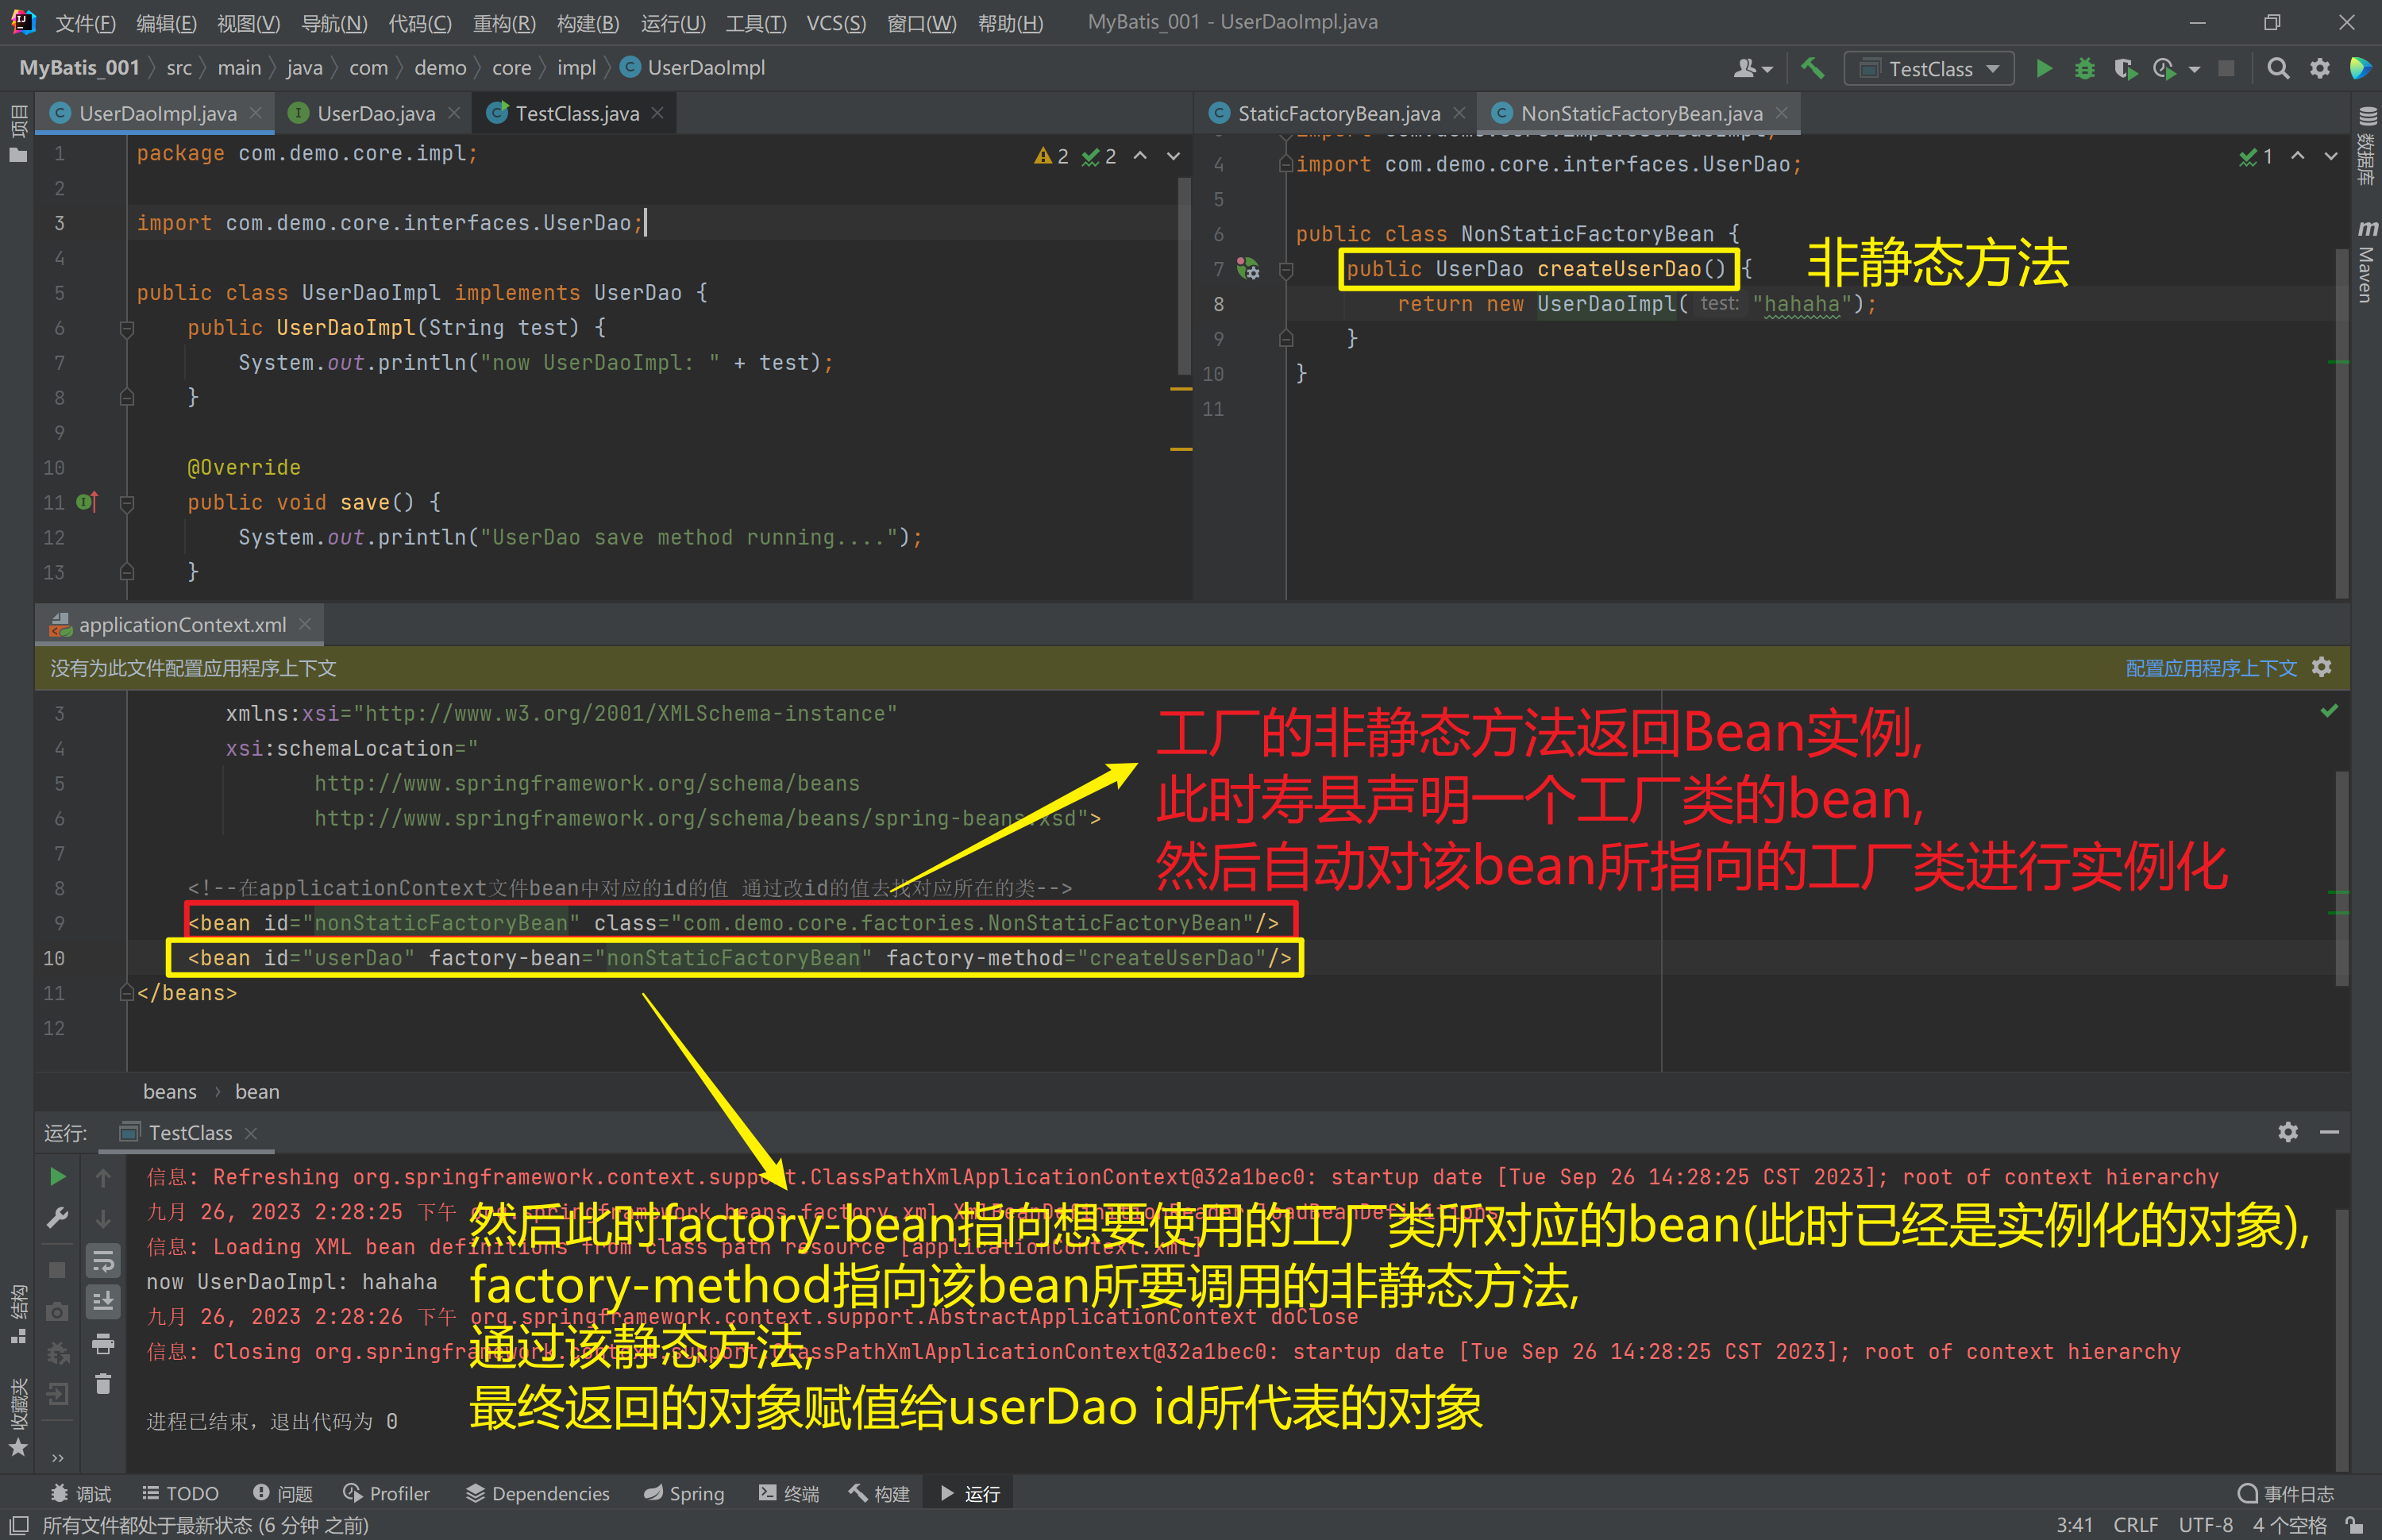
Task: Click the print icon in run console
Action: pyautogui.click(x=103, y=1344)
